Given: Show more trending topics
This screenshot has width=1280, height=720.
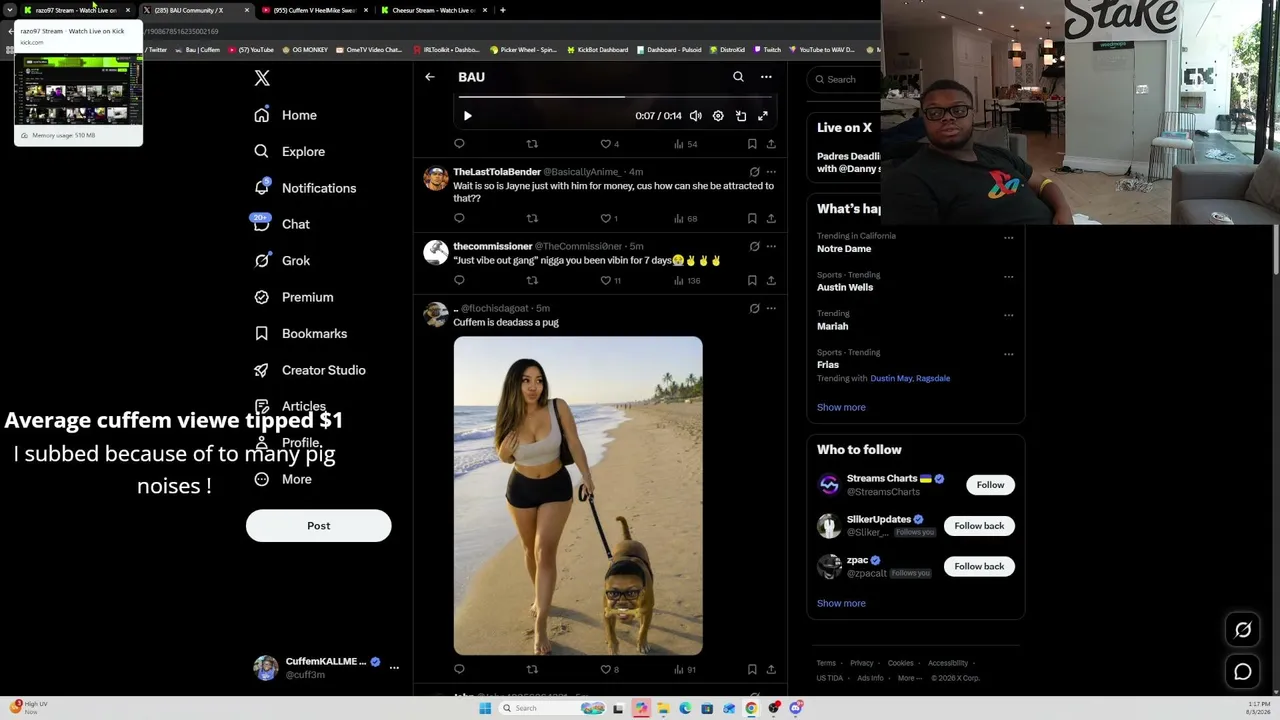Looking at the screenshot, I should tap(841, 408).
